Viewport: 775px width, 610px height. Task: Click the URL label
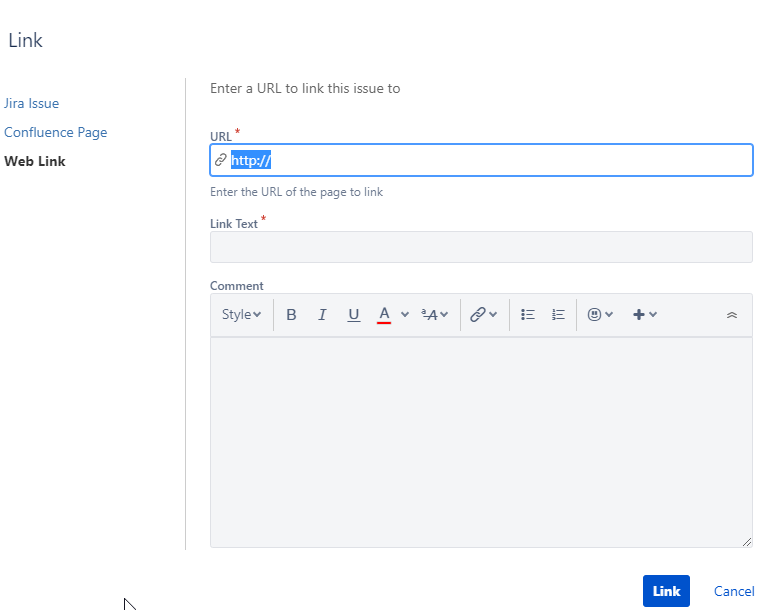tap(220, 136)
